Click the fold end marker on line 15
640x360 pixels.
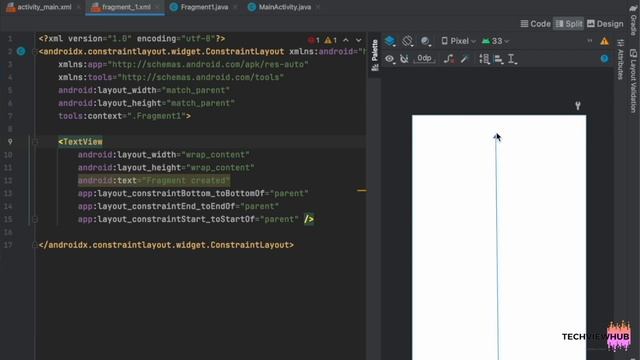[35, 219]
